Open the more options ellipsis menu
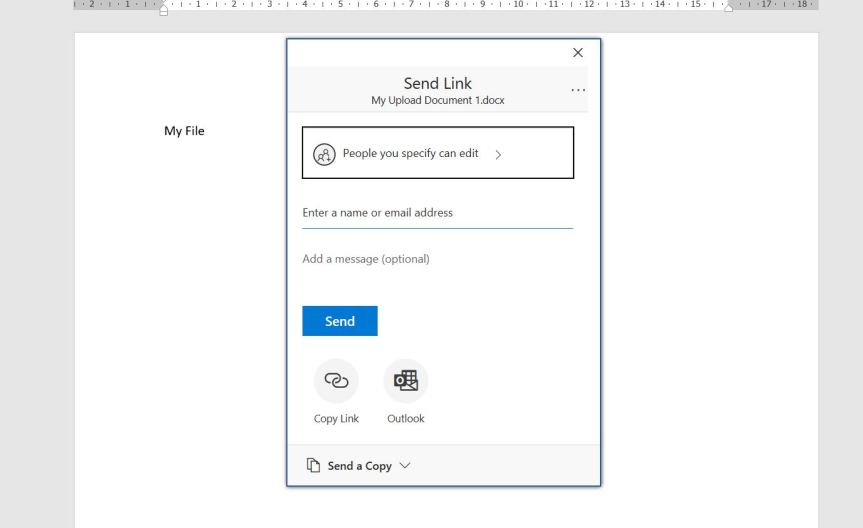 click(x=578, y=90)
